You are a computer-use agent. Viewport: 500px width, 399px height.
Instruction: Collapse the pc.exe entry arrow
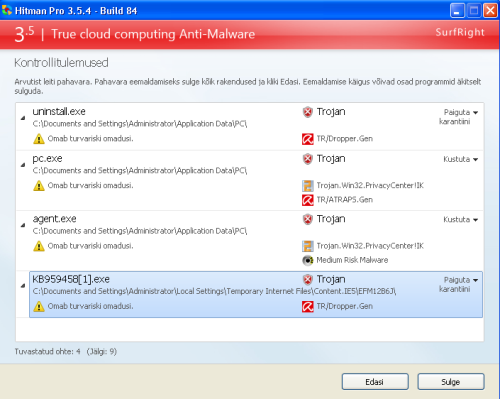tap(23, 165)
